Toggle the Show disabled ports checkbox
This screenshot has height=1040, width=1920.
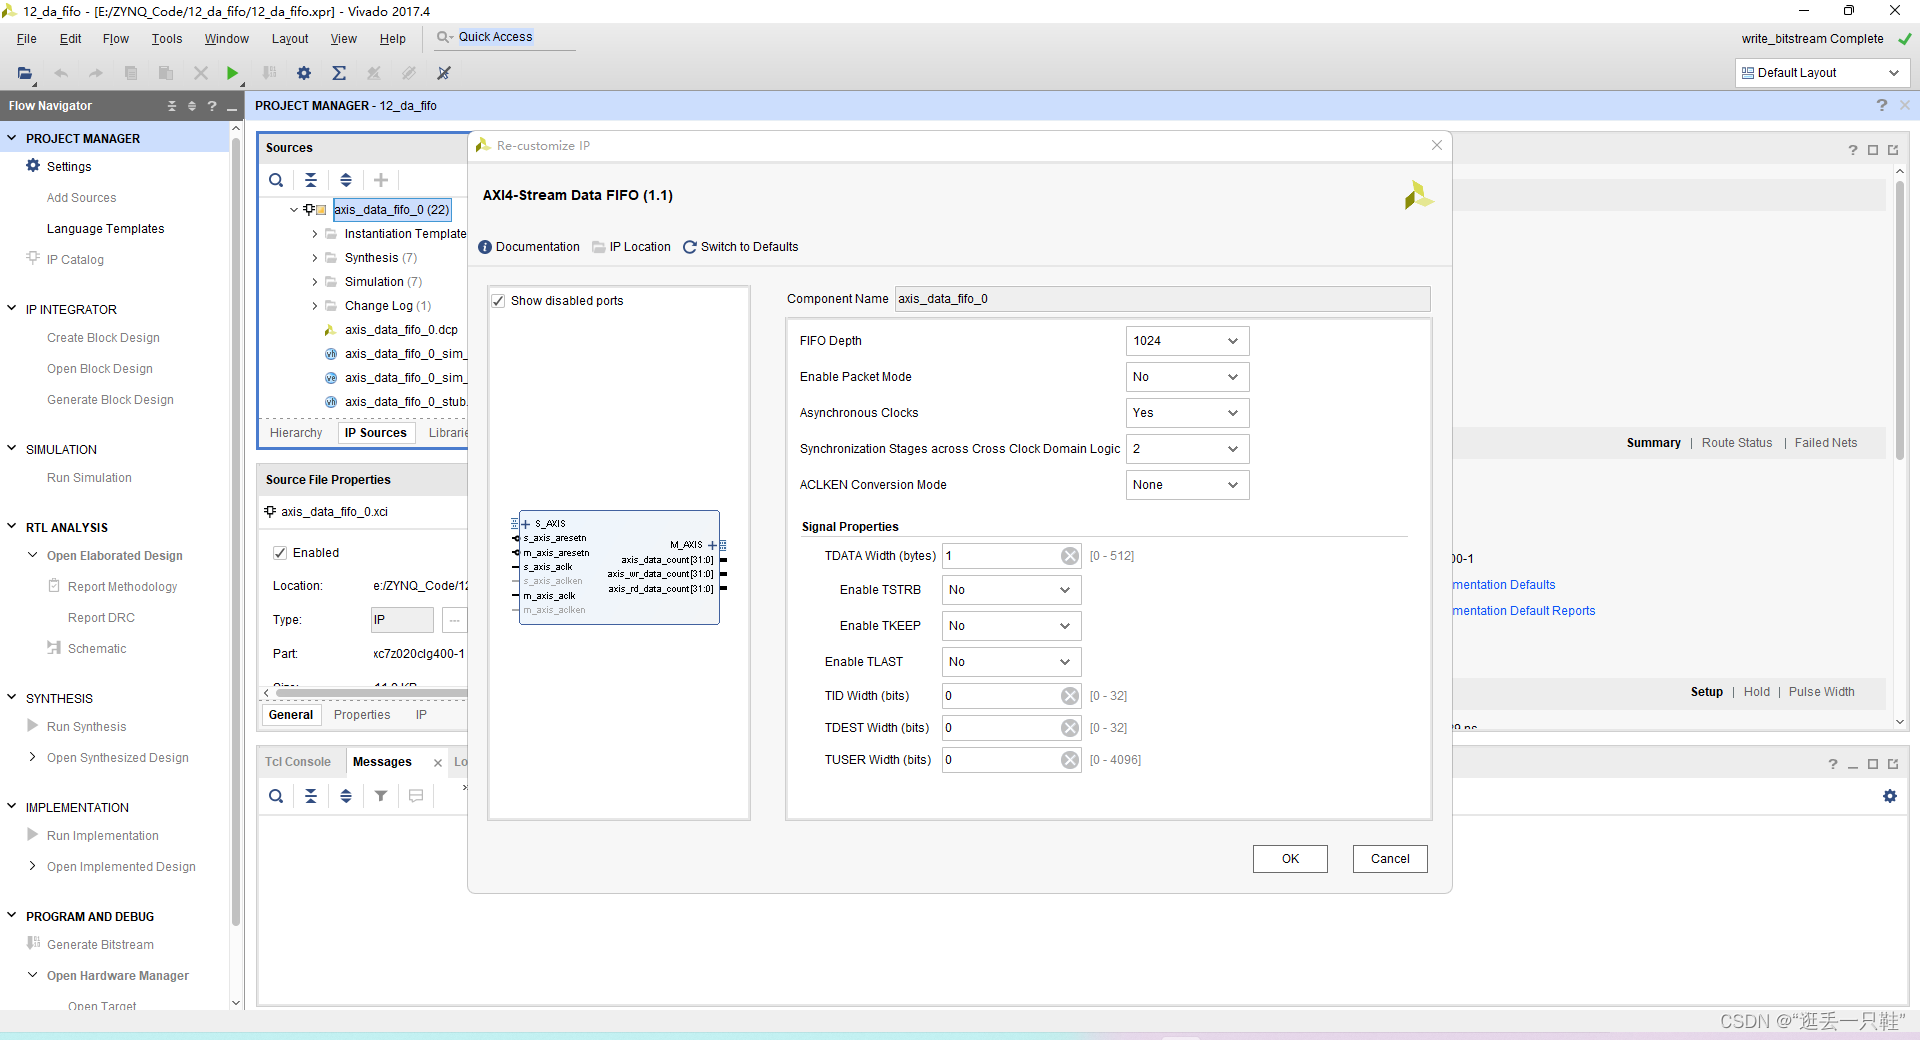(498, 301)
